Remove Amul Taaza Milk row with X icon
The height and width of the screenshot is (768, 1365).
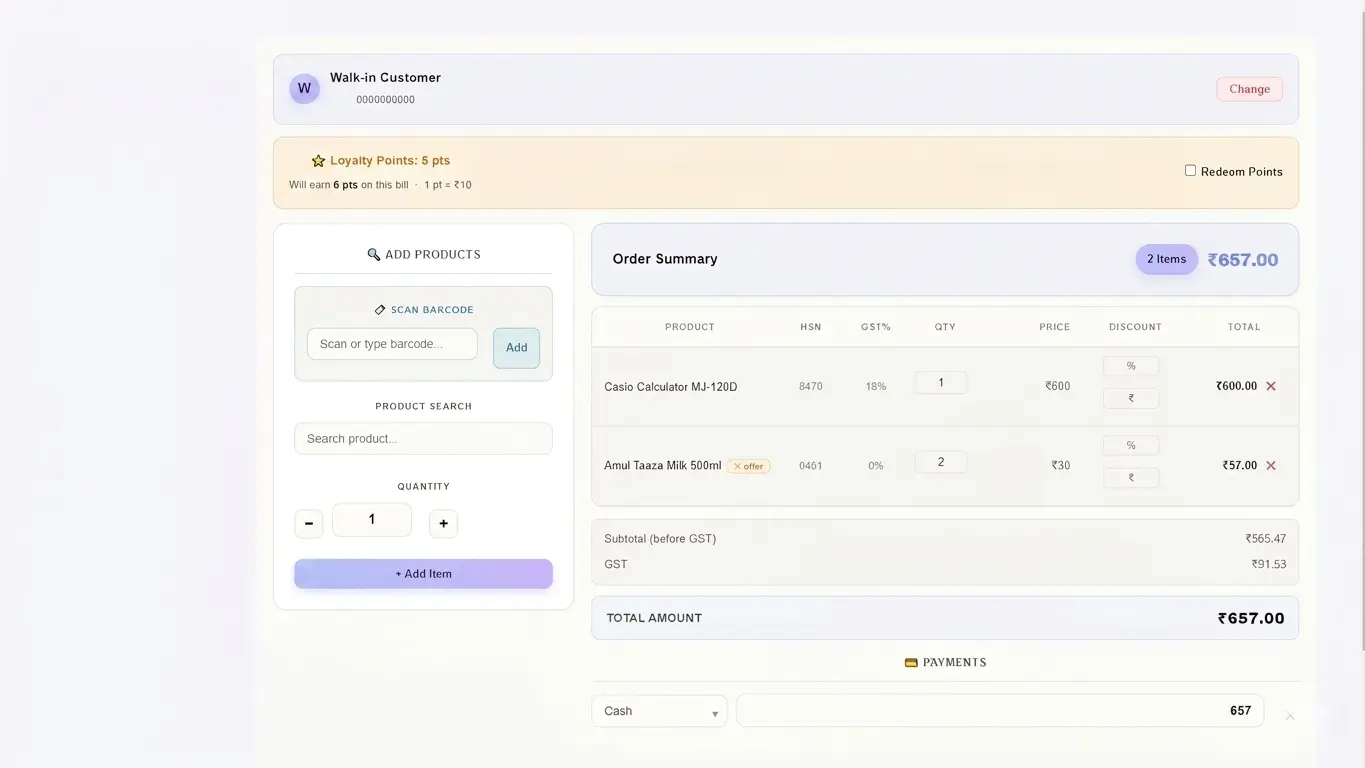coord(1271,465)
